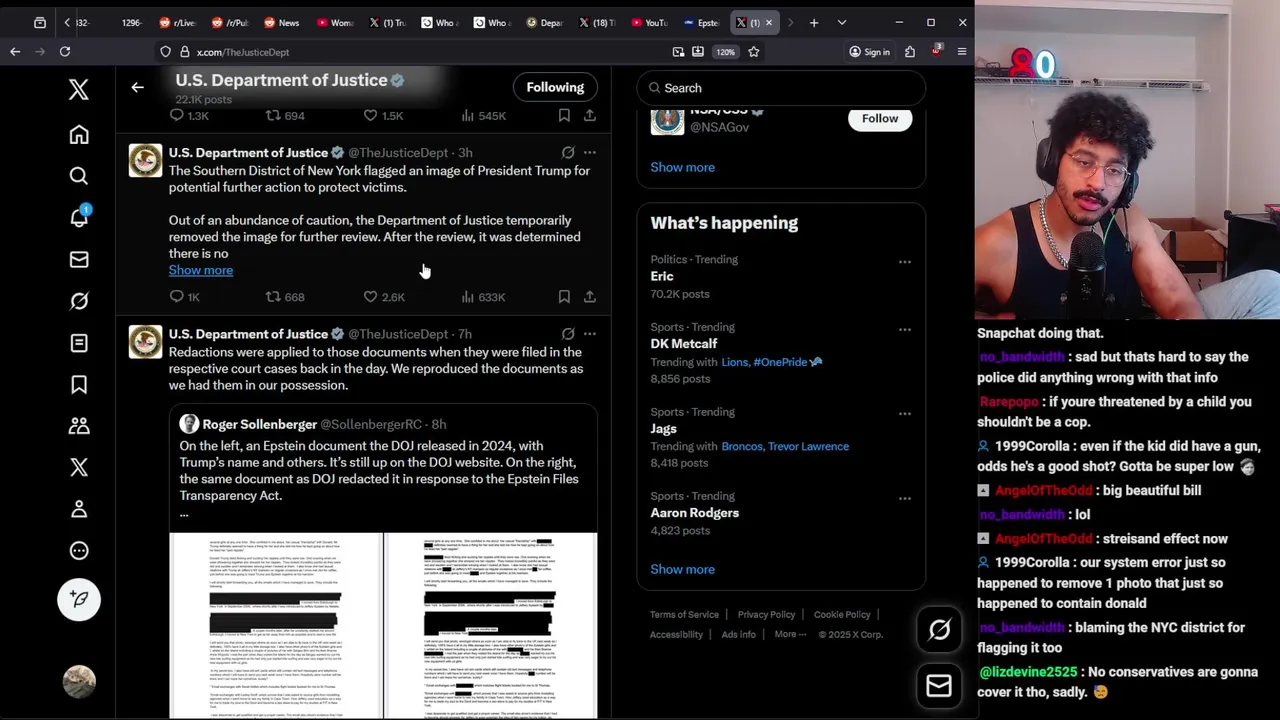Image resolution: width=1280 pixels, height=720 pixels.
Task: Open the X logo home link
Action: pos(79,90)
